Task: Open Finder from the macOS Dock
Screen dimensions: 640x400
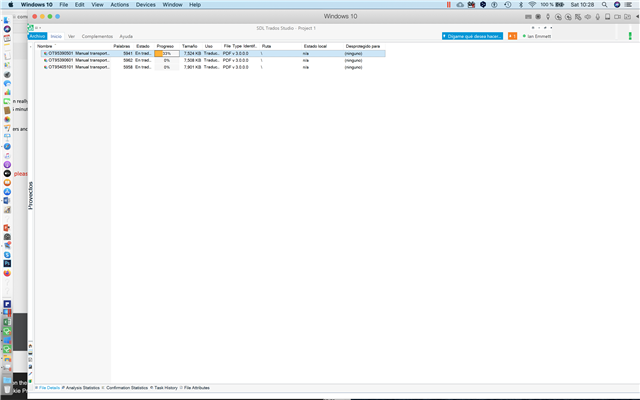Action: click(x=7, y=20)
